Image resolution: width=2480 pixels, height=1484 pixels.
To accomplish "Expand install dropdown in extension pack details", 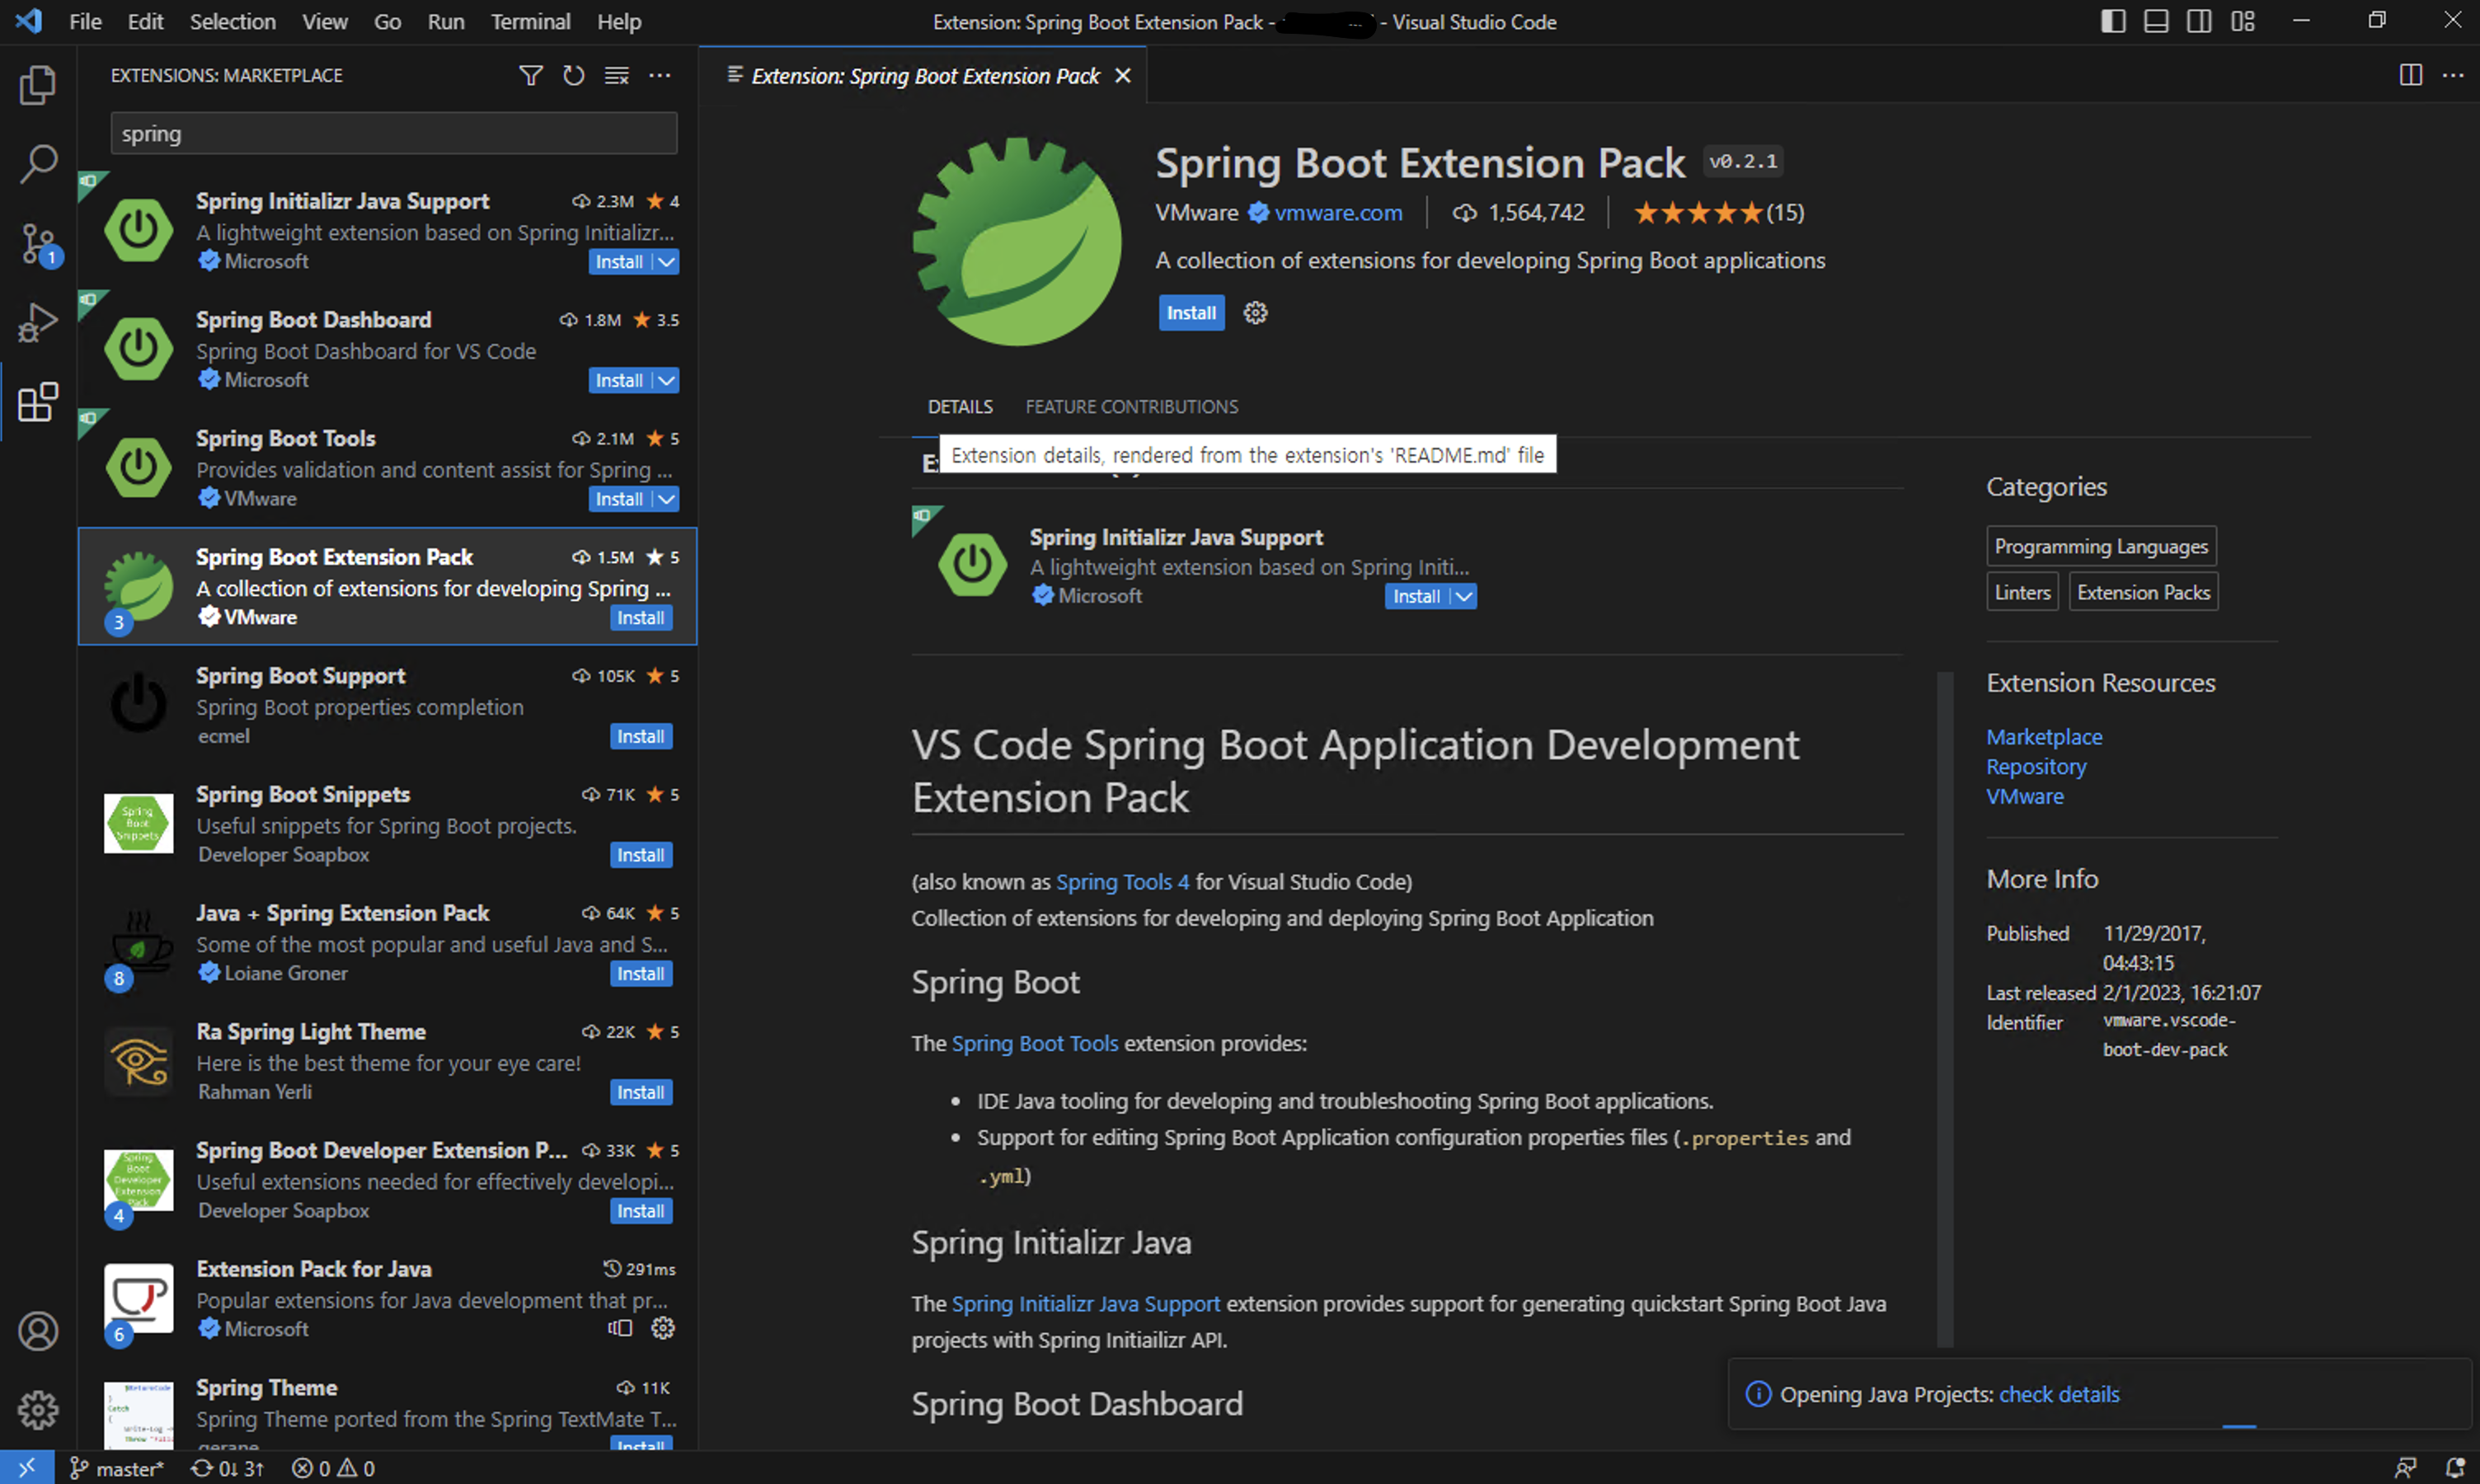I will [1464, 597].
